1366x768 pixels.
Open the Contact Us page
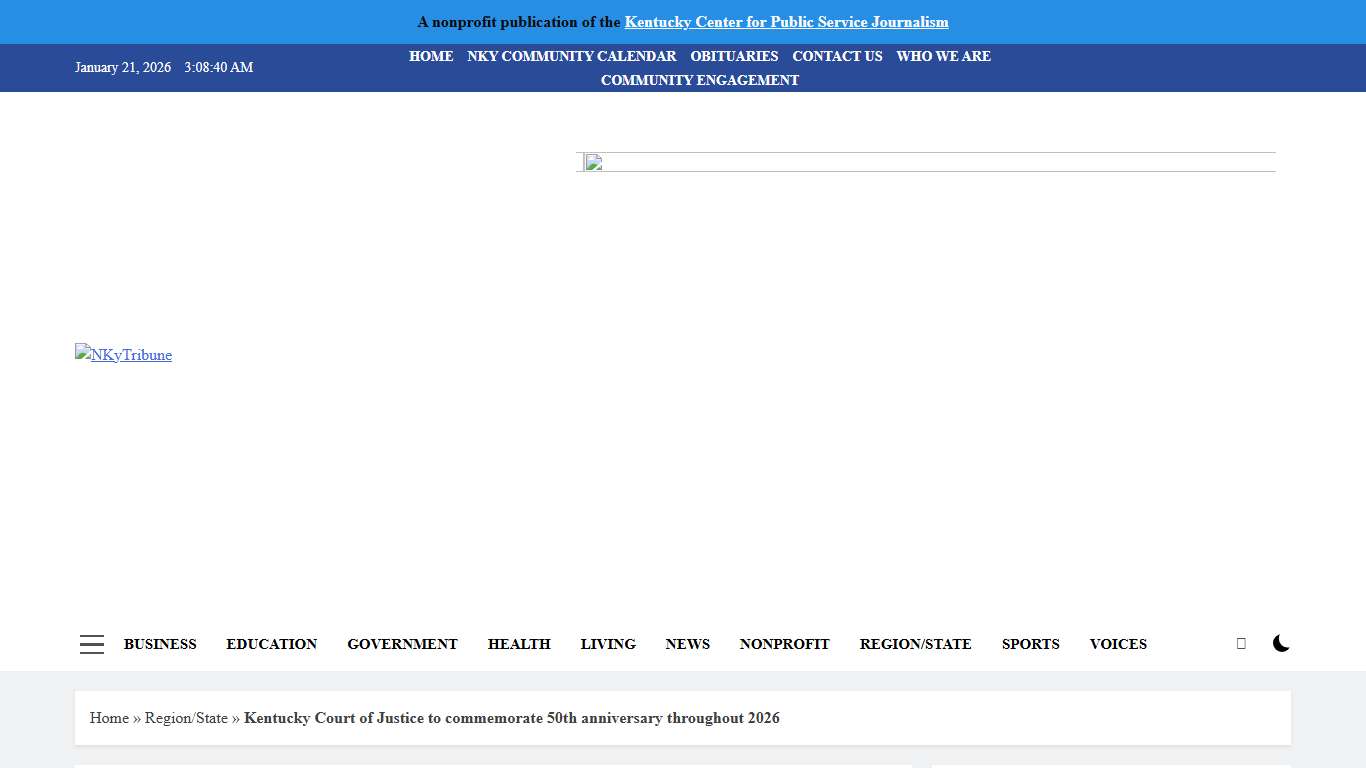[837, 56]
